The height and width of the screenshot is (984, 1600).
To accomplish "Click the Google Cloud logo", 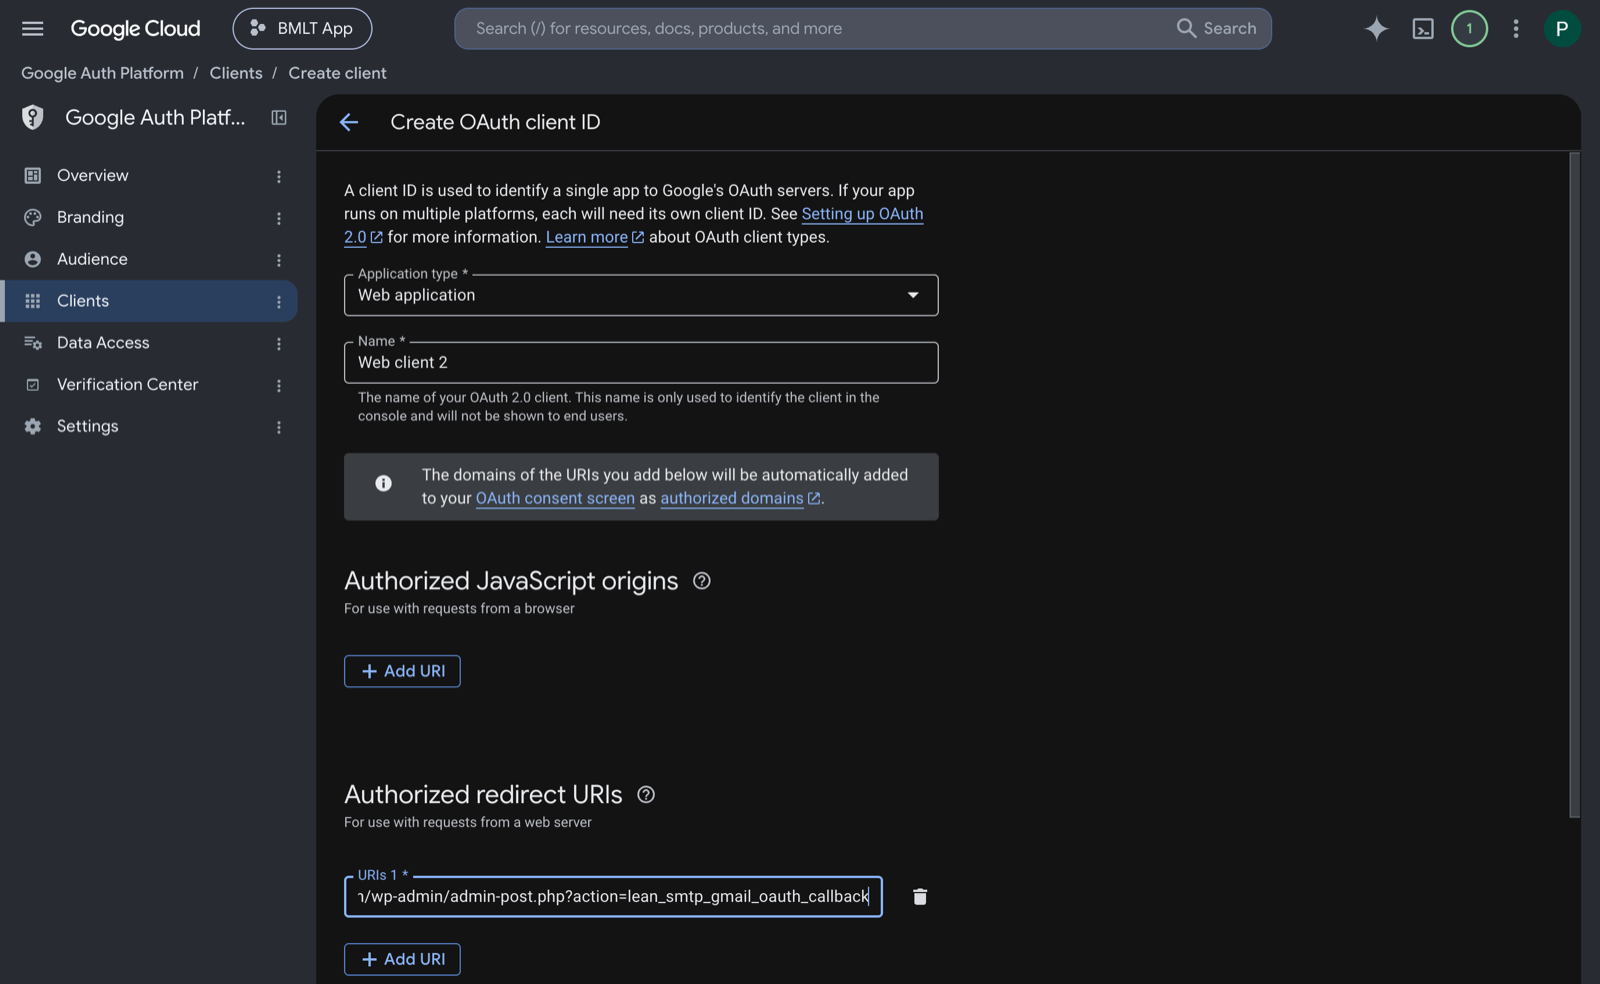I will (135, 29).
